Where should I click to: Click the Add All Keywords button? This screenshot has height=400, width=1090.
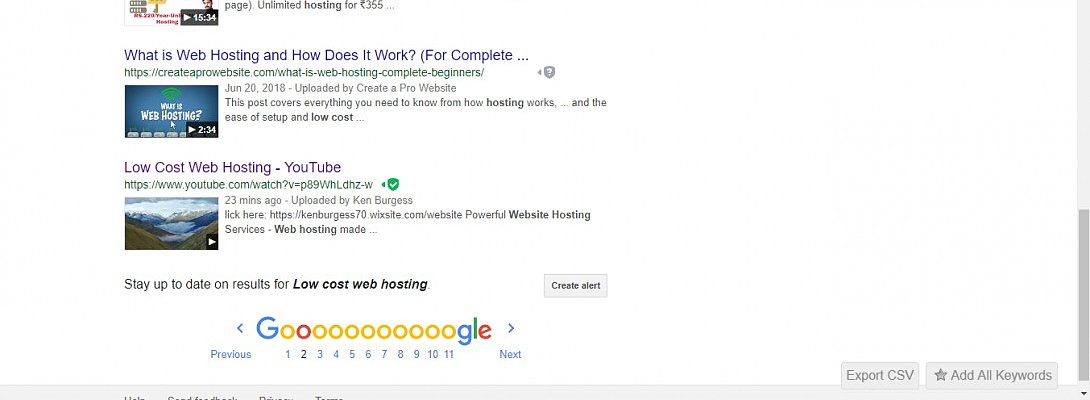[x=992, y=375]
